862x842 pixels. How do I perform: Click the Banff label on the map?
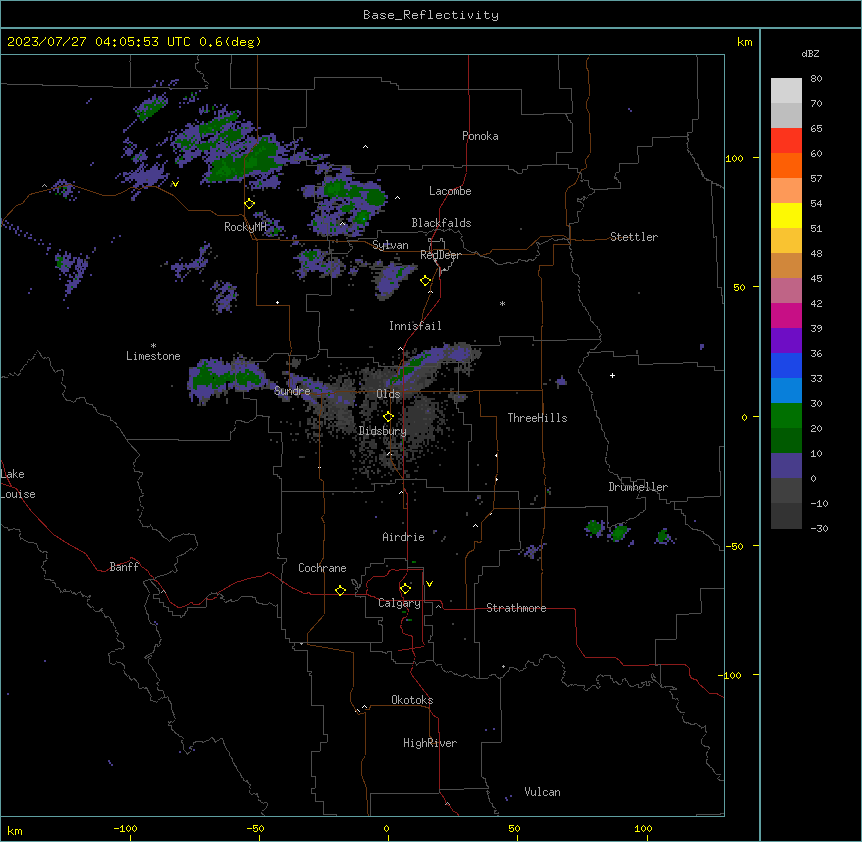point(124,567)
